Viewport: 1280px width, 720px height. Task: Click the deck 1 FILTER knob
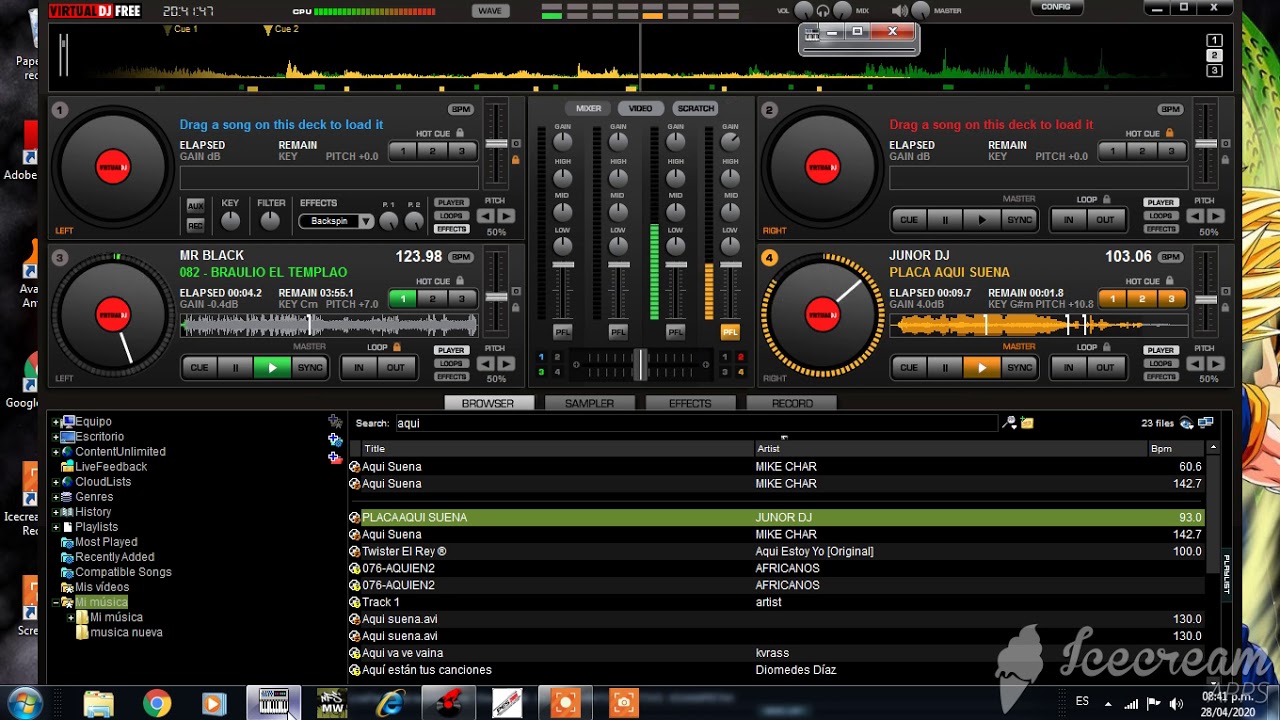(x=271, y=221)
